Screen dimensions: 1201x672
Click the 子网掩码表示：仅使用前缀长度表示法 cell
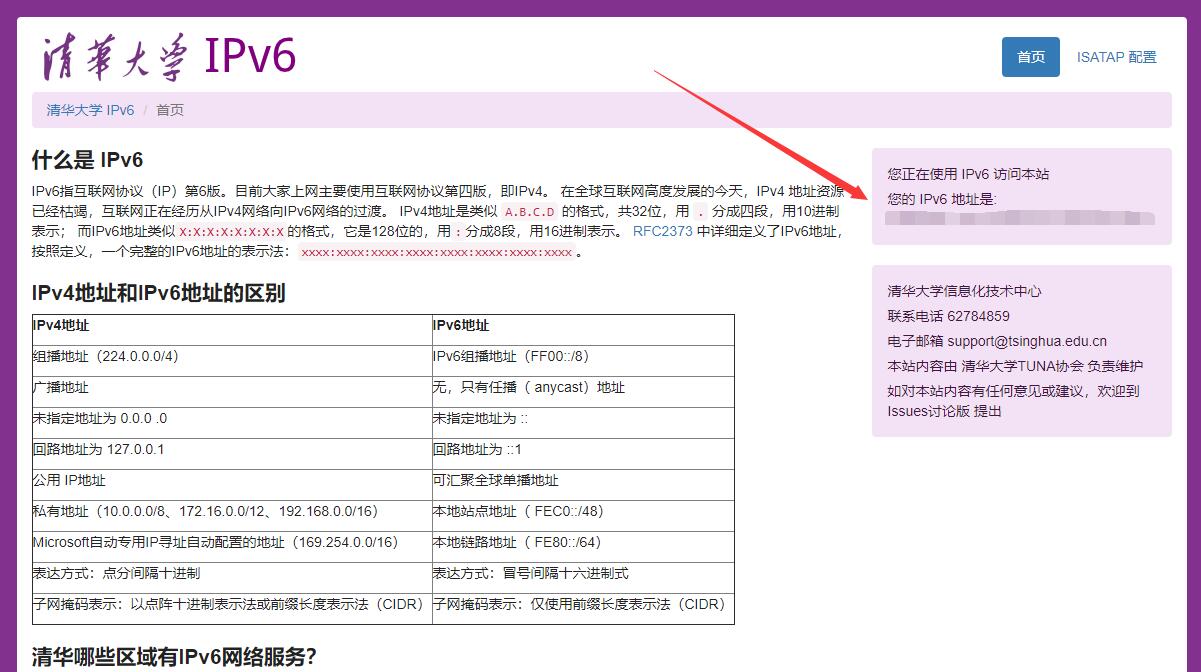click(583, 608)
